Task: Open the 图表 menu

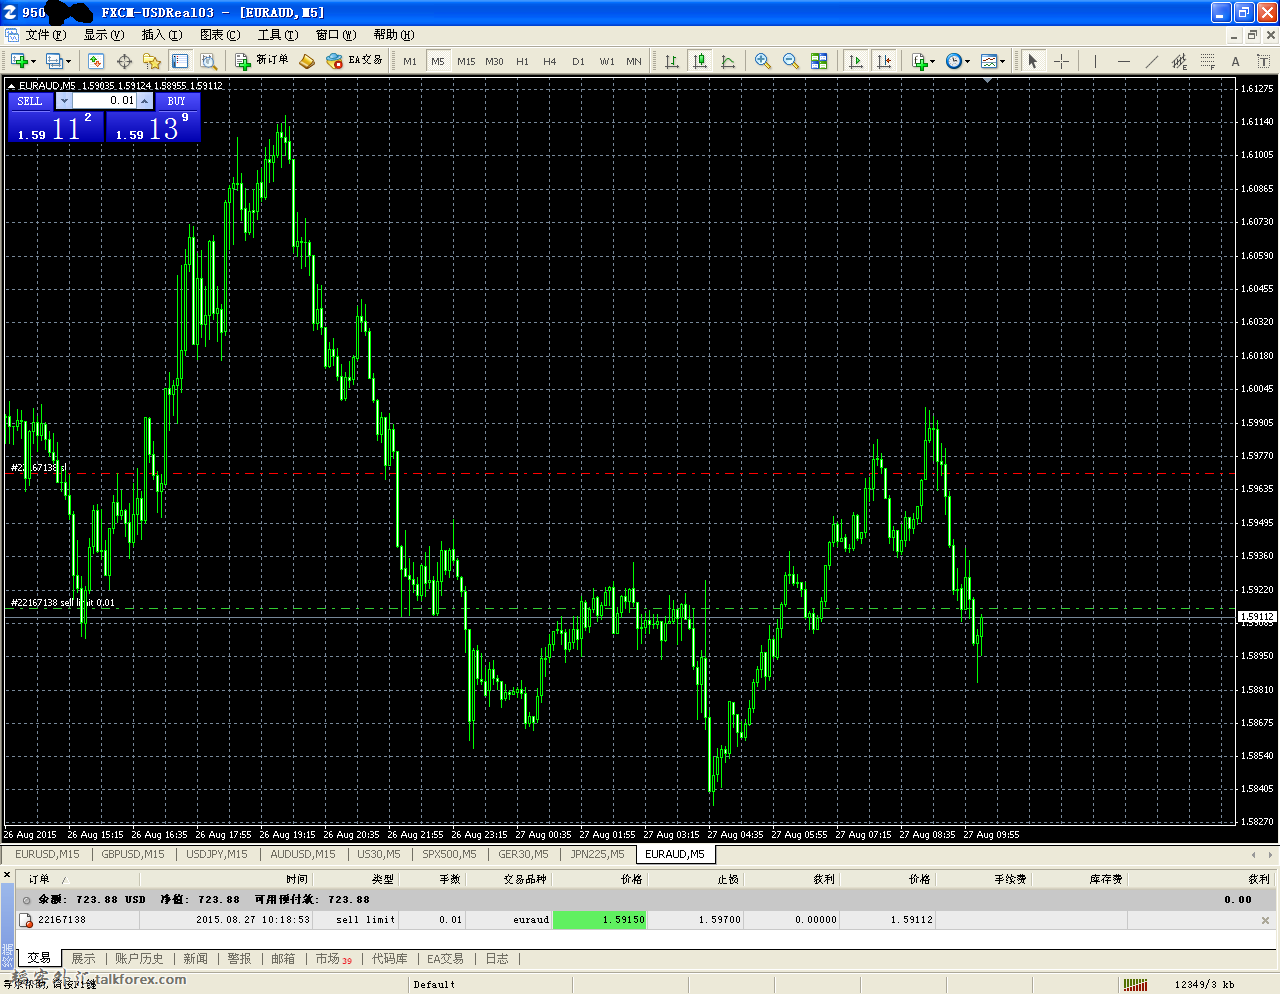Action: click(x=220, y=35)
